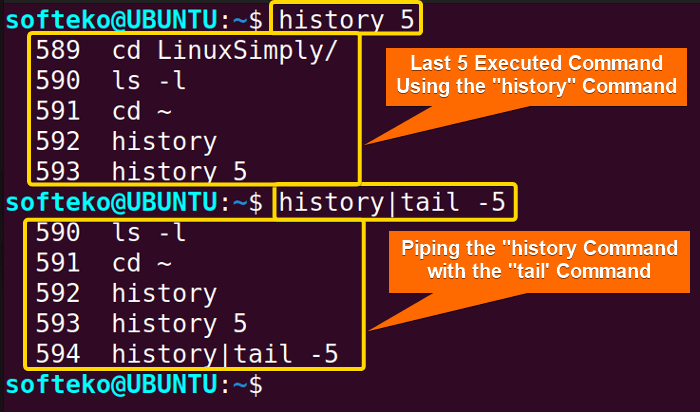Click the empty last softeko@UBUNTU prompt line
The image size is (700, 412).
point(134,385)
